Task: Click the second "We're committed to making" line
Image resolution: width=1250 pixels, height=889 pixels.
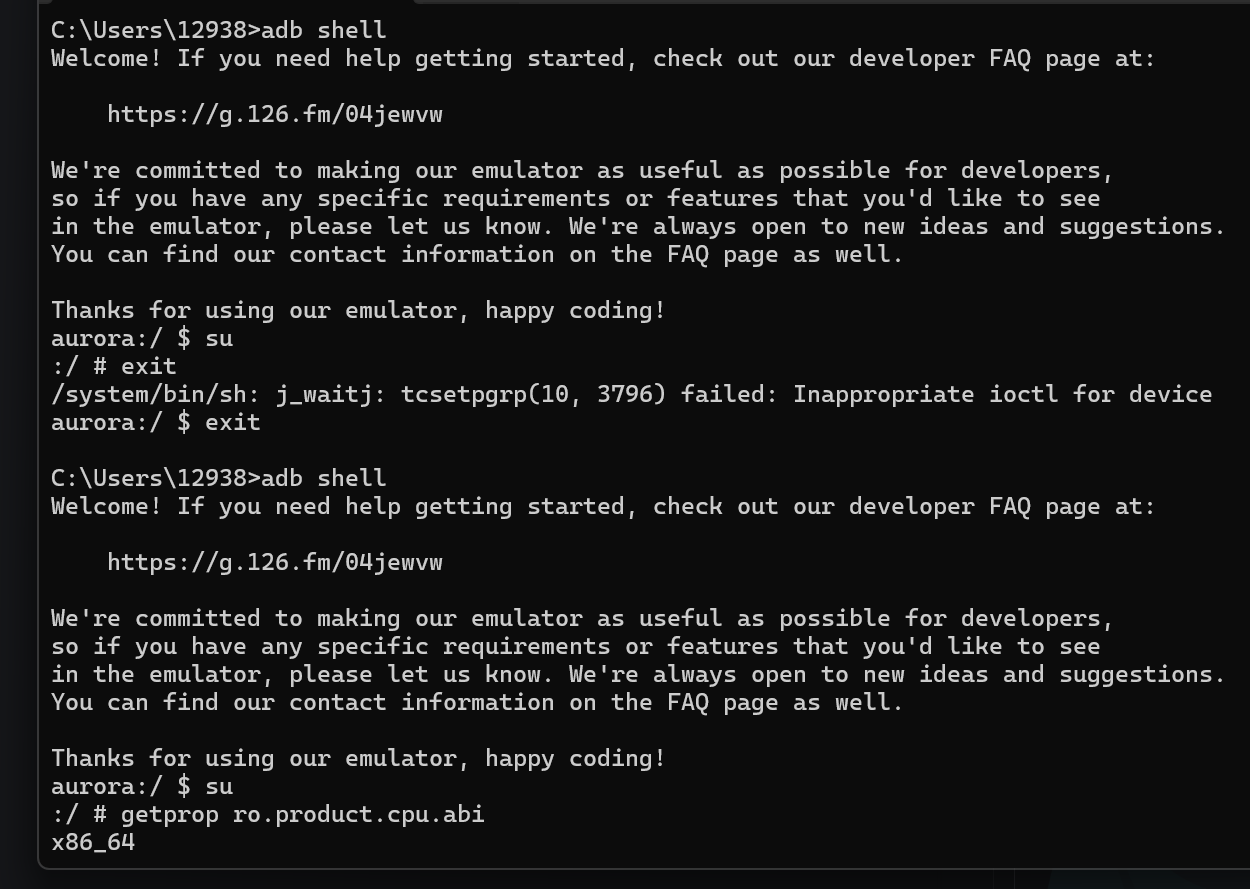Action: click(582, 619)
